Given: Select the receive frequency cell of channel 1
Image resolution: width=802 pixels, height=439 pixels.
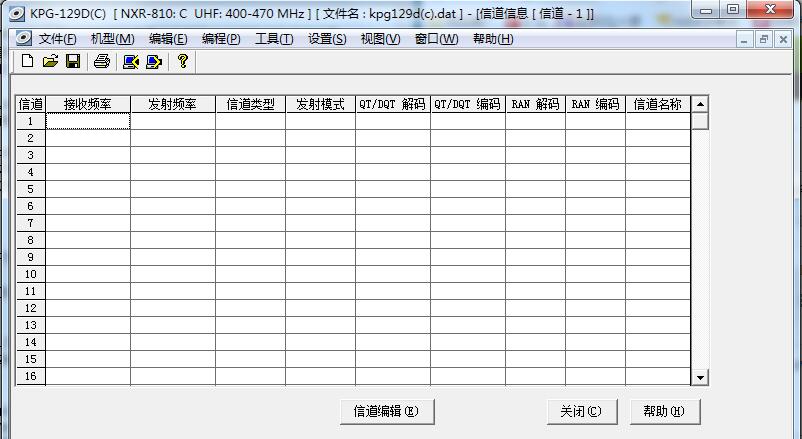Looking at the screenshot, I should [88, 121].
